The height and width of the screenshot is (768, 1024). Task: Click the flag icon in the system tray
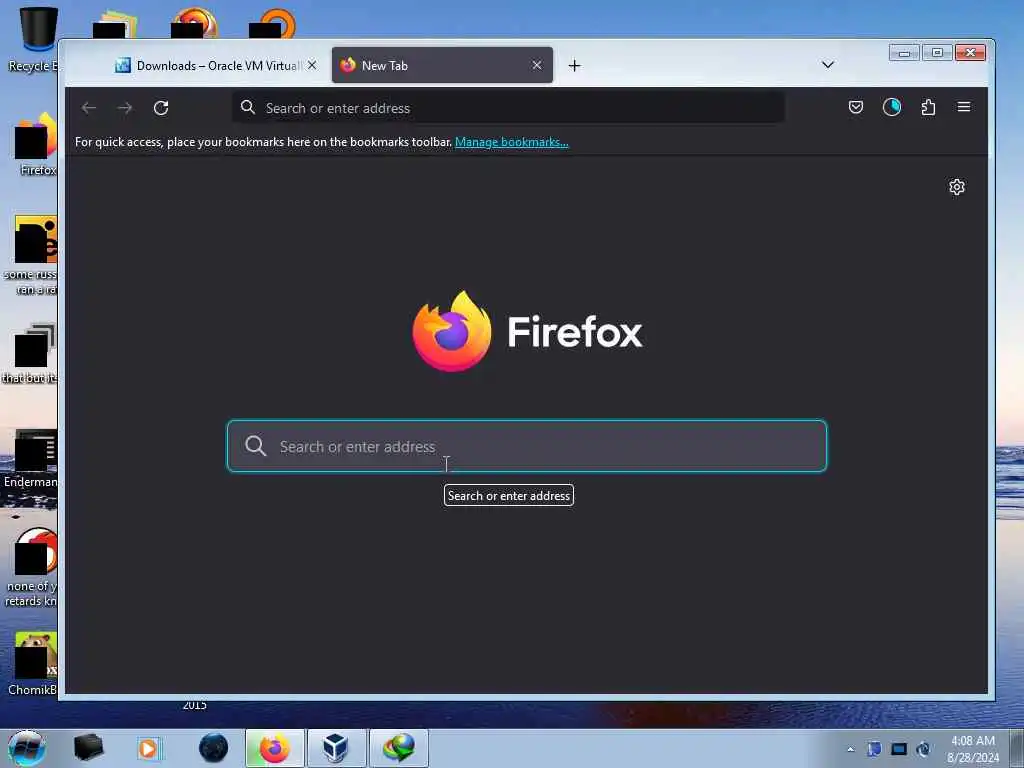(x=874, y=749)
